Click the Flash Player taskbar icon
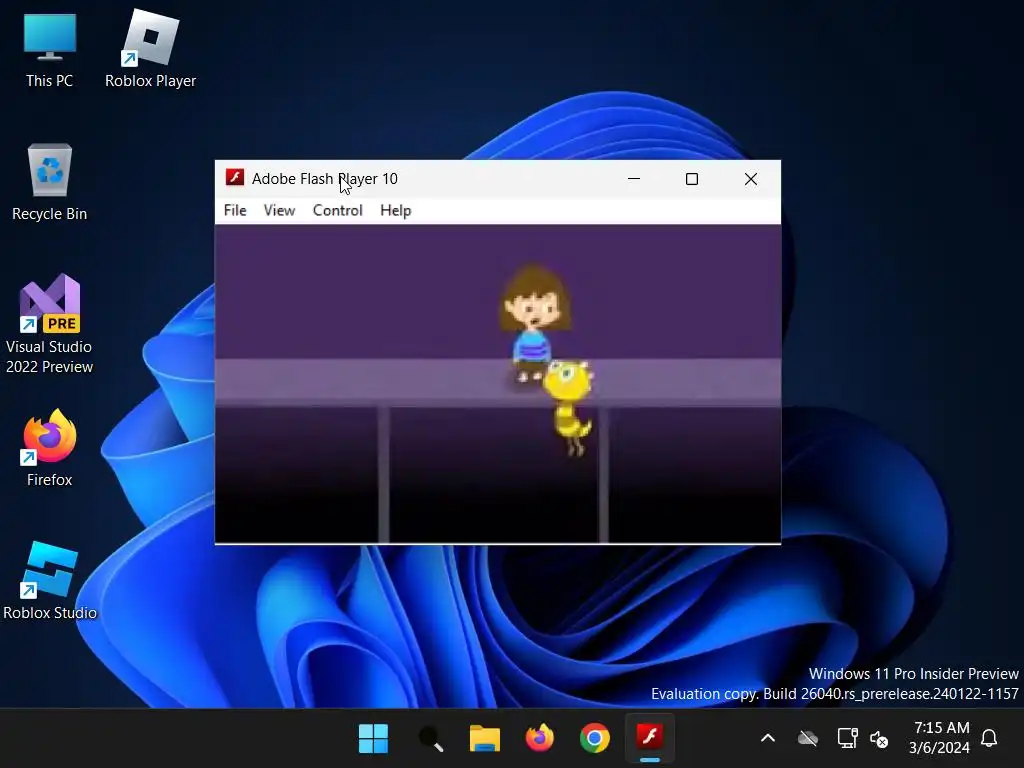The image size is (1024, 768). [650, 738]
